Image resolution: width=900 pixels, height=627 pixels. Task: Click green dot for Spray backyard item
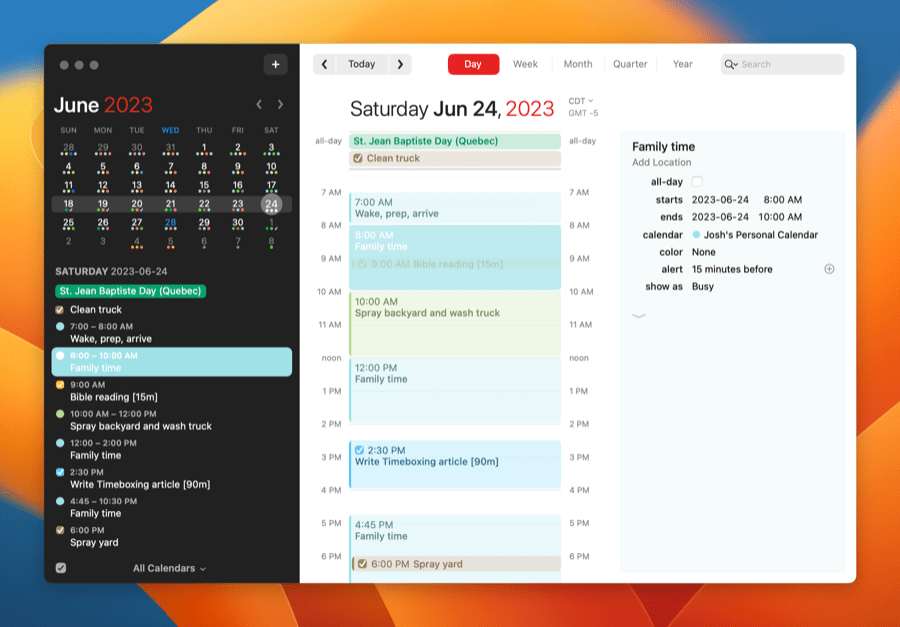point(60,413)
